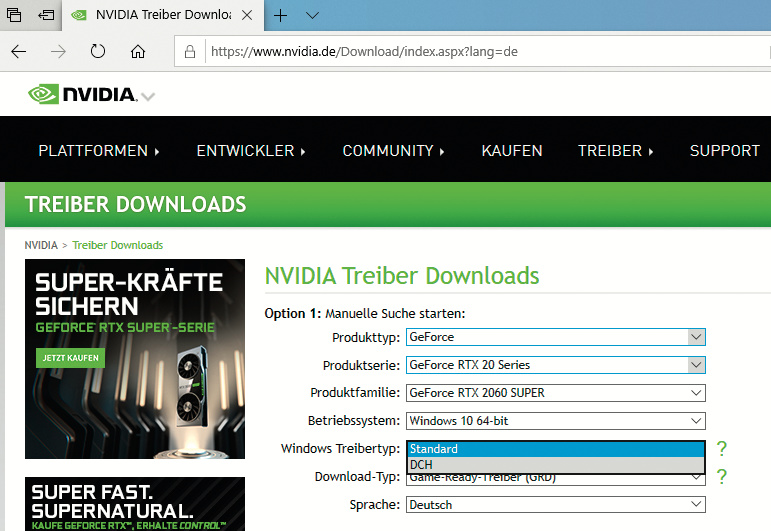Open a new tab with plus icon

pyautogui.click(x=280, y=16)
